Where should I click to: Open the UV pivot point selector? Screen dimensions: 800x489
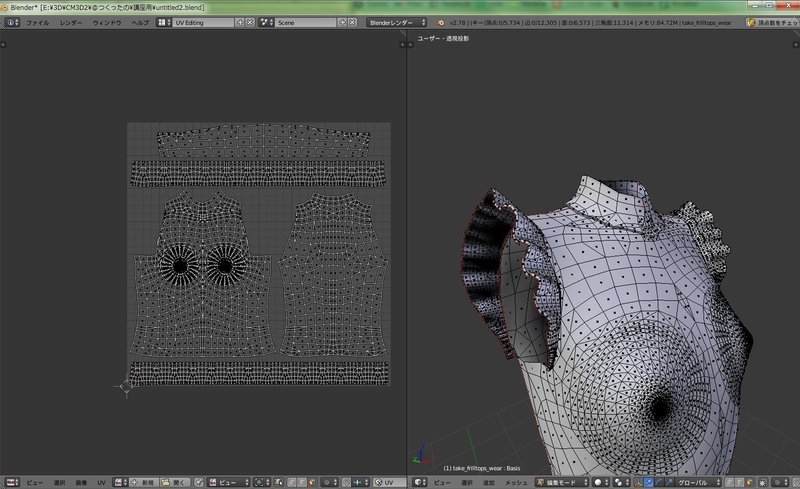[x=262, y=482]
